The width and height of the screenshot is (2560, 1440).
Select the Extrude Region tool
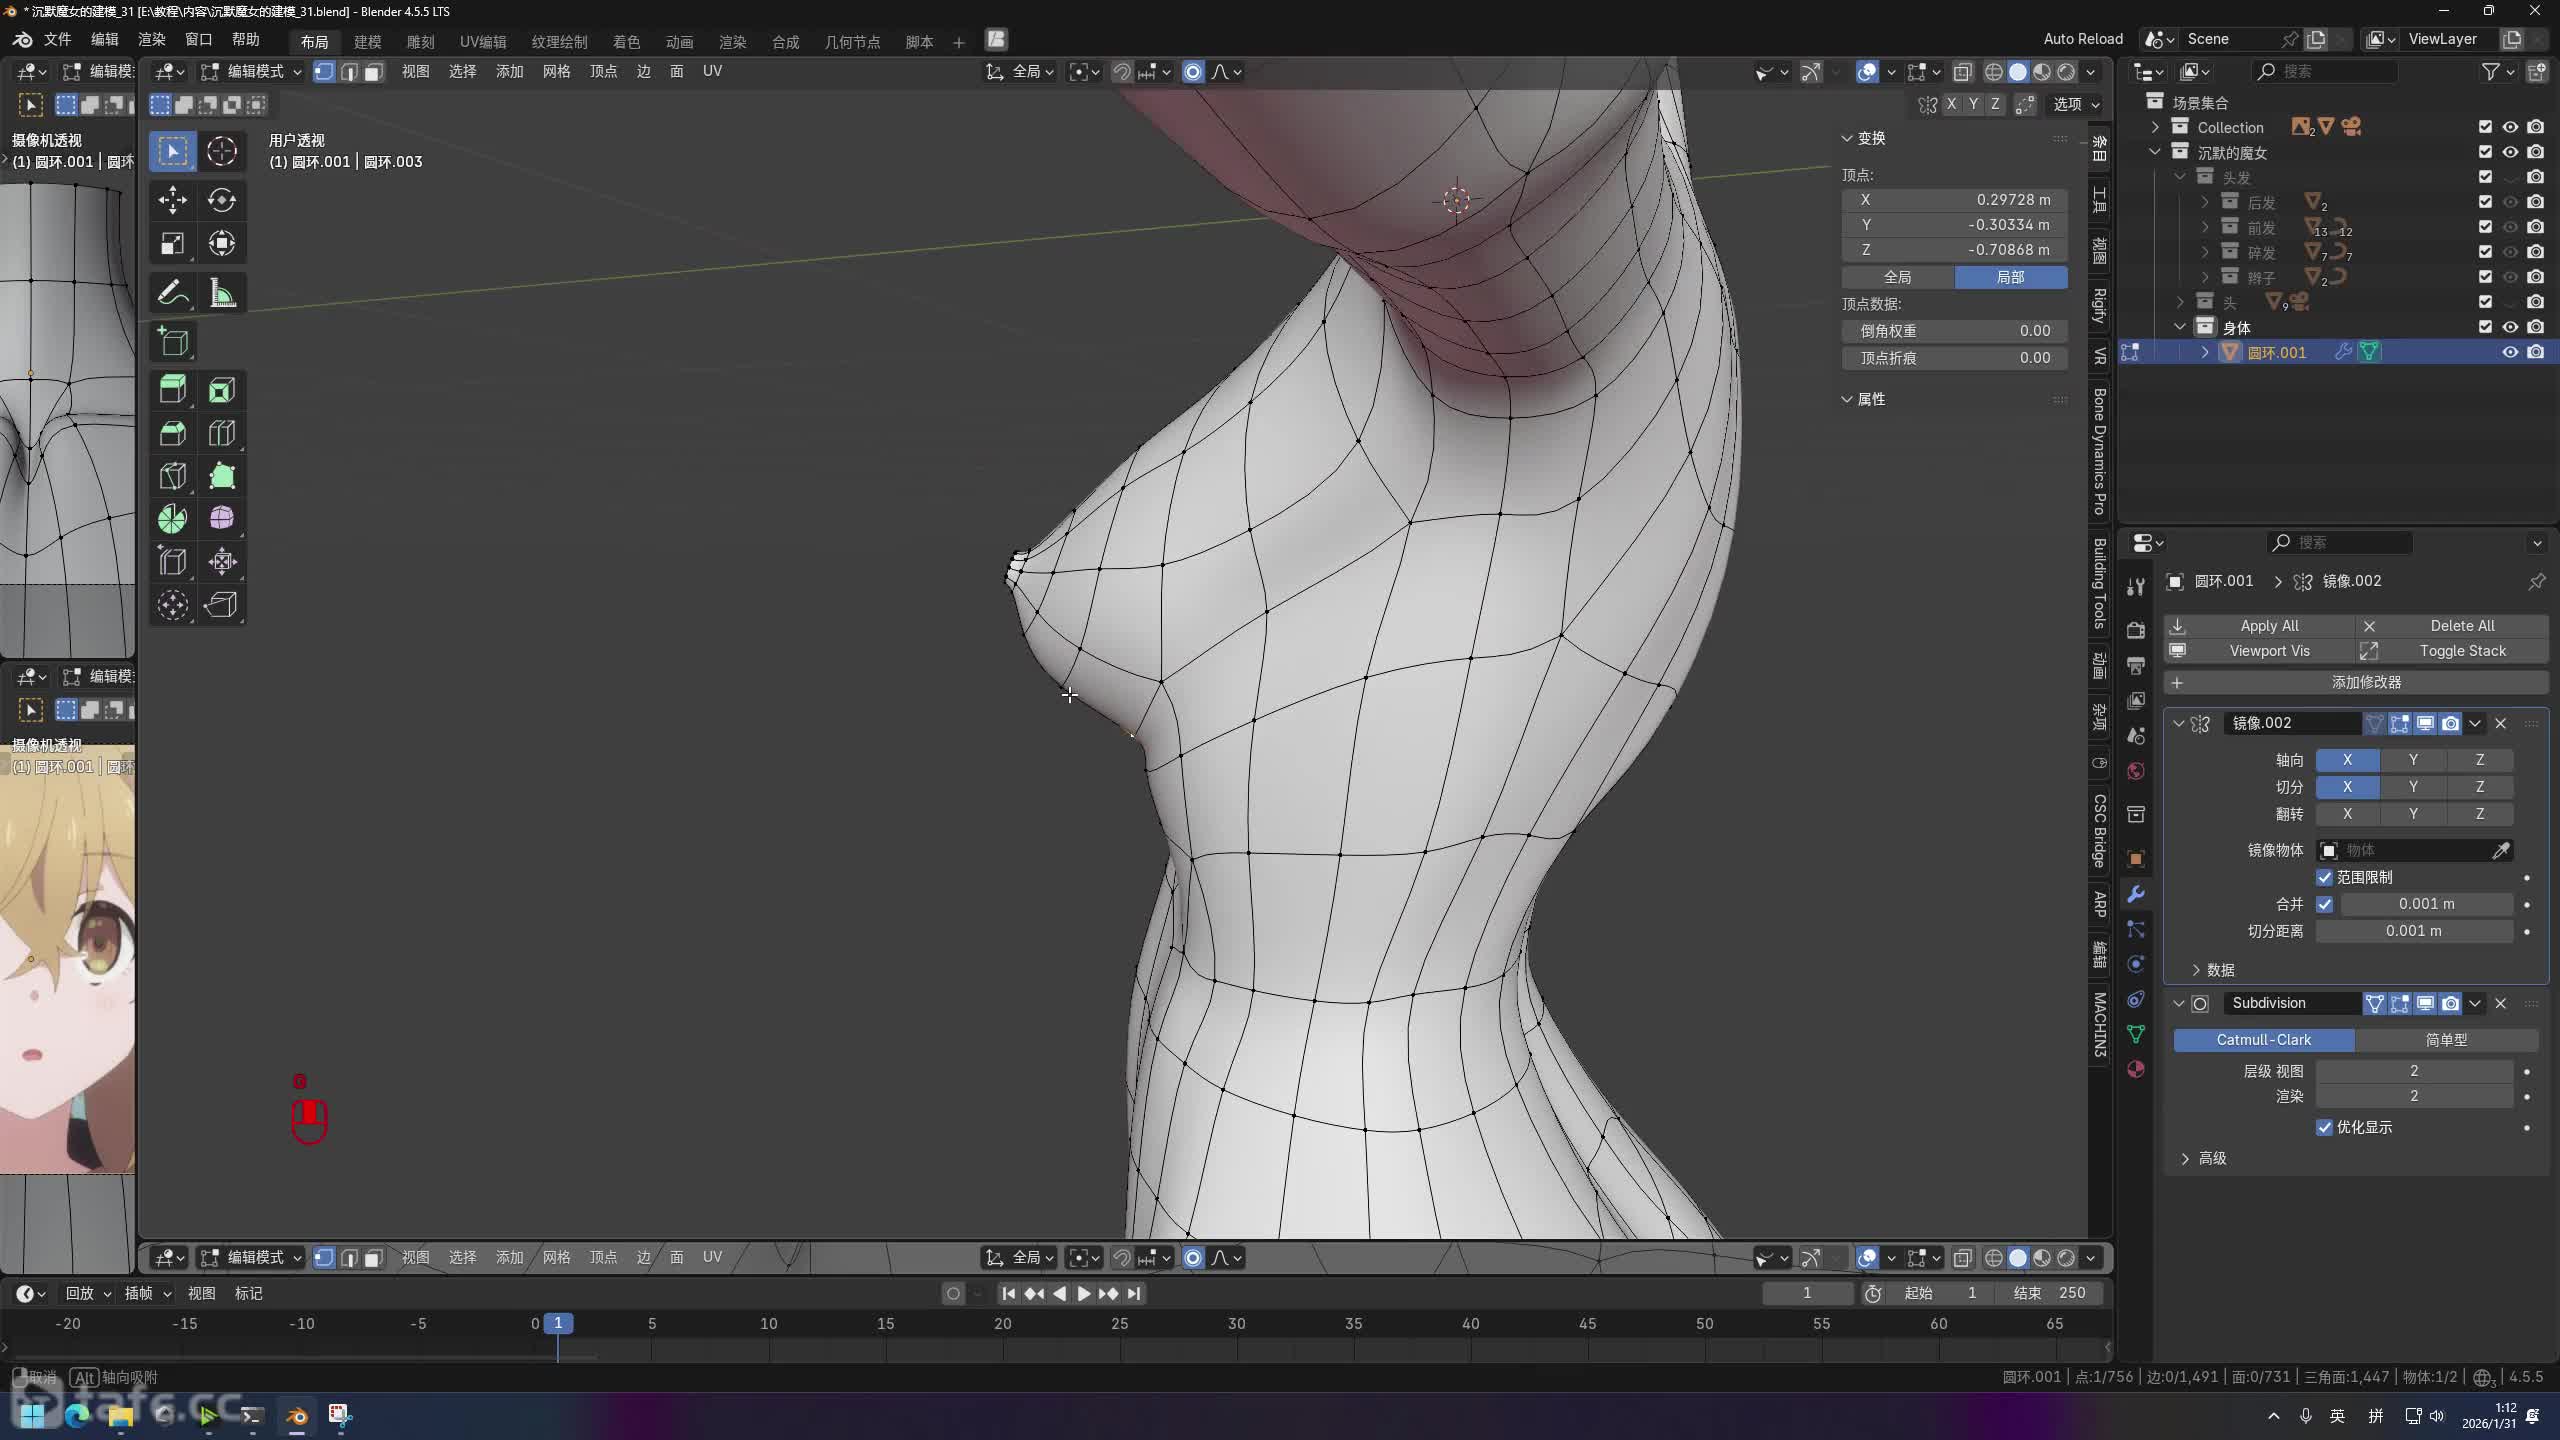[172, 389]
